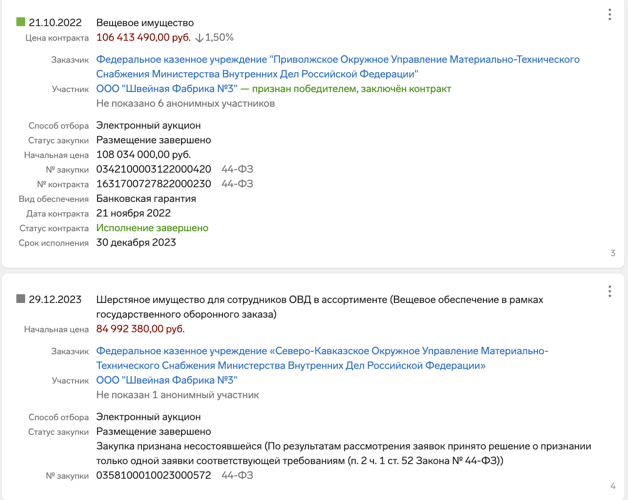The width and height of the screenshot is (628, 500).
Task: Click the "признан победителем, заключён контракт" text
Action: click(351, 89)
